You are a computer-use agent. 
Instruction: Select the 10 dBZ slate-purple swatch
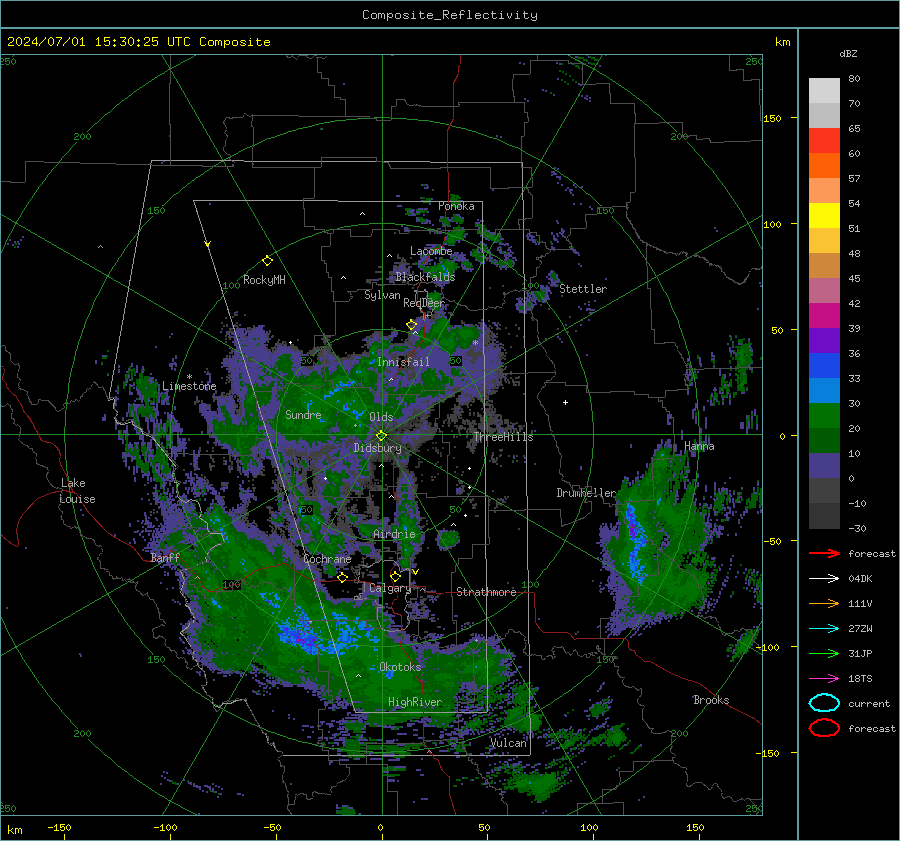pyautogui.click(x=824, y=465)
